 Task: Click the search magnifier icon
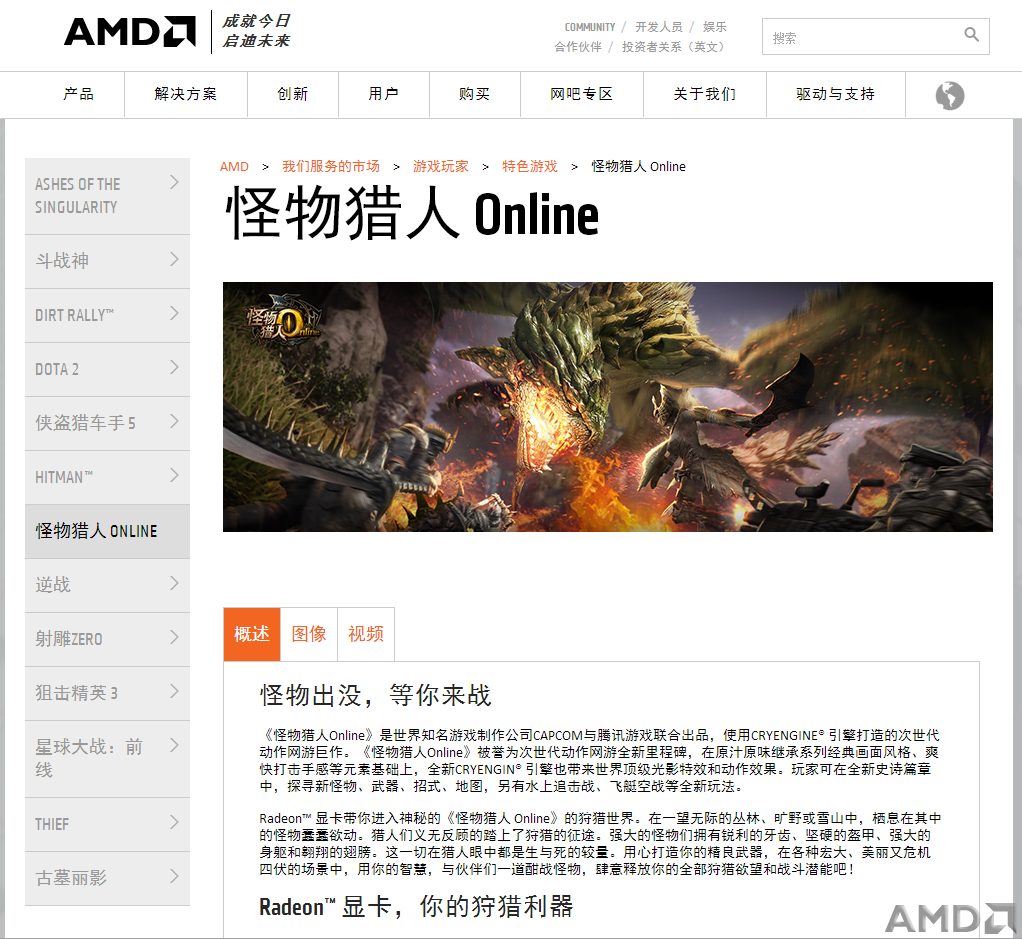pyautogui.click(x=971, y=35)
